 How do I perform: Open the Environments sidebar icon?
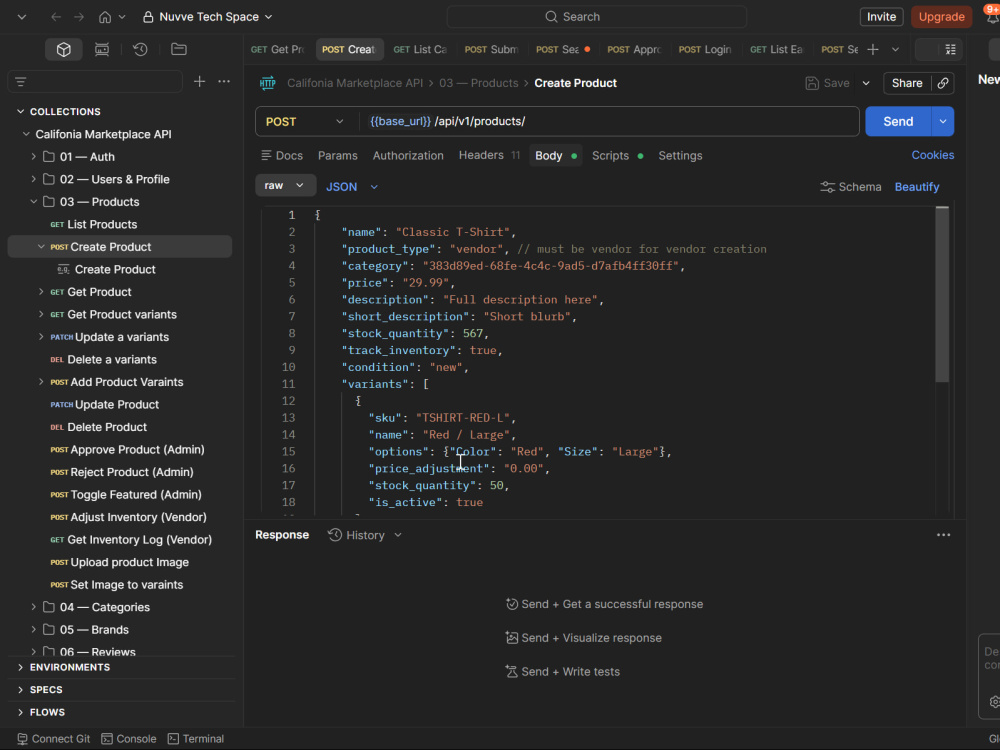point(101,49)
